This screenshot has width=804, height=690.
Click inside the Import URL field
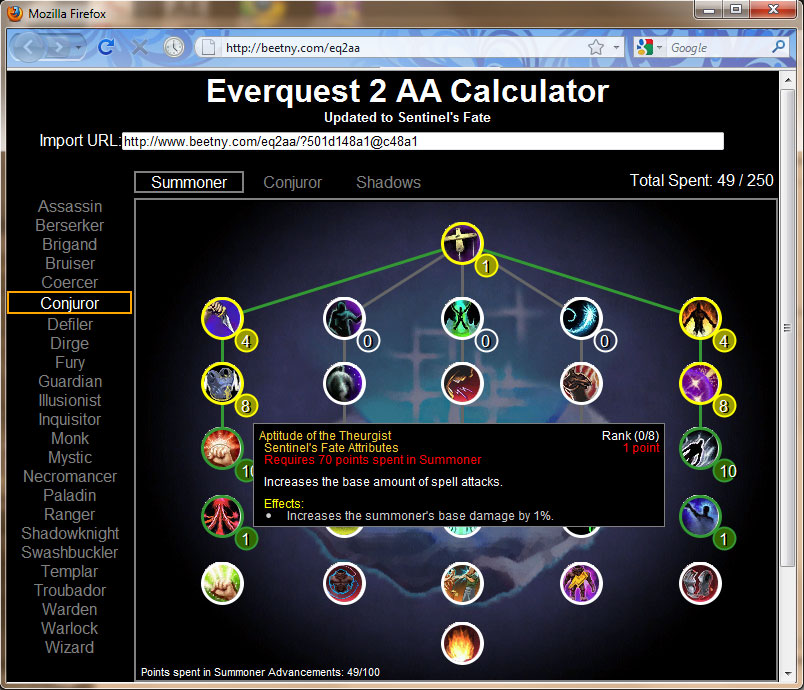(420, 140)
